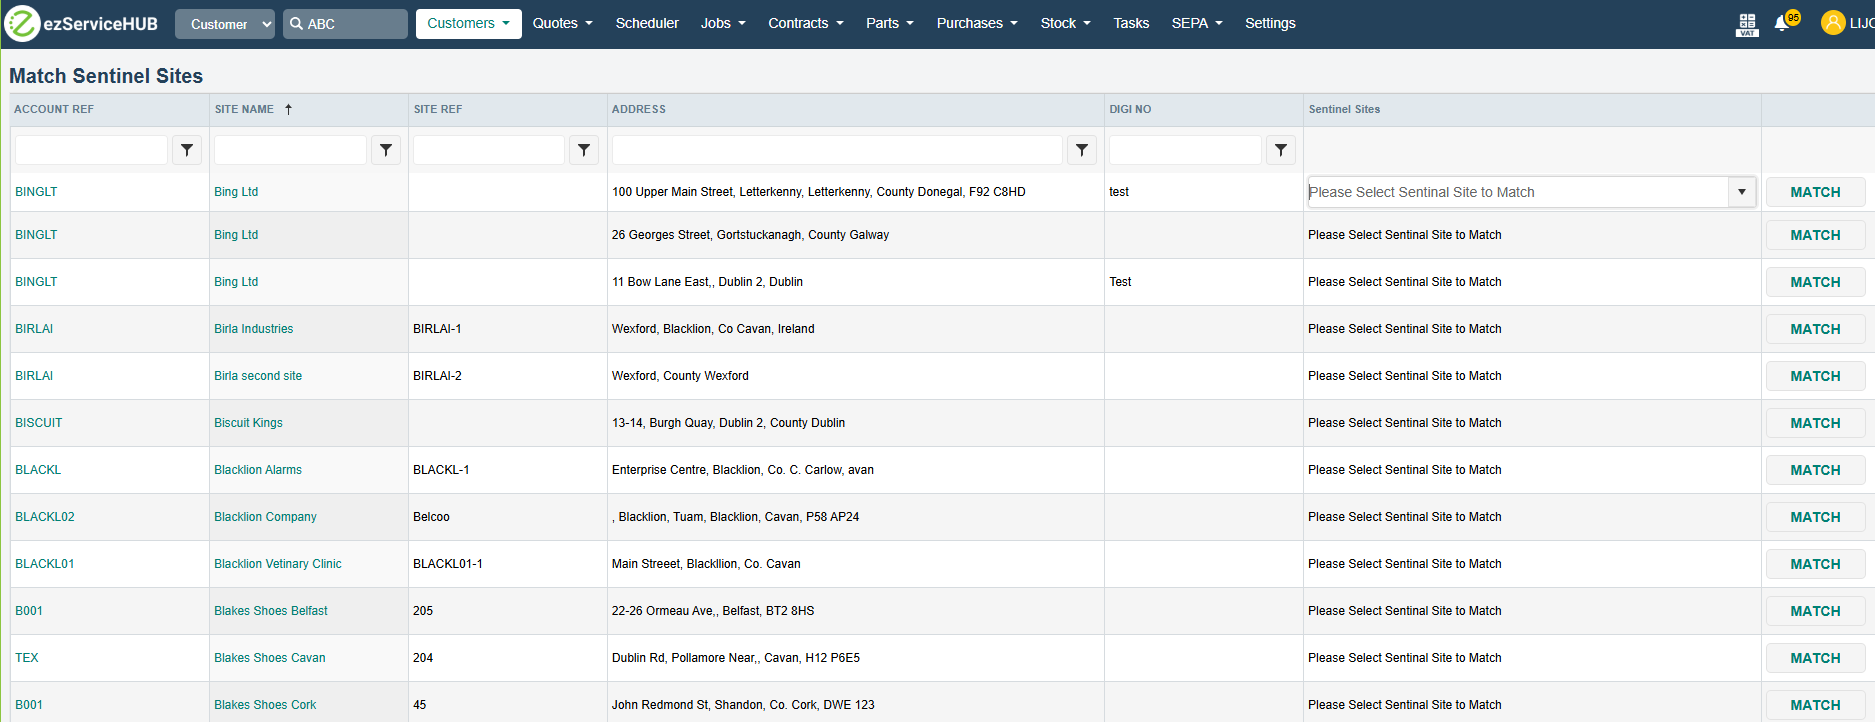Click the Site Name filter funnel icon

point(386,150)
